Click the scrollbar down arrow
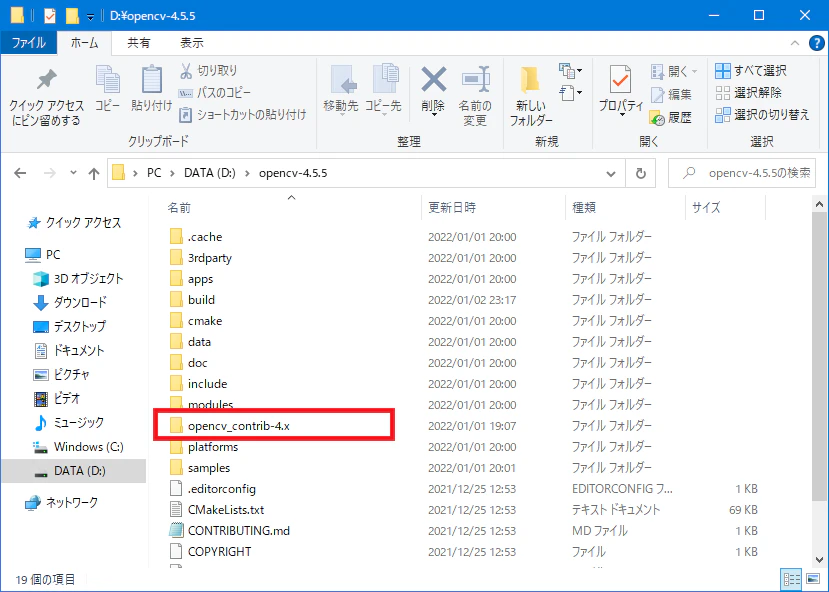The height and width of the screenshot is (592, 829). coord(819,559)
